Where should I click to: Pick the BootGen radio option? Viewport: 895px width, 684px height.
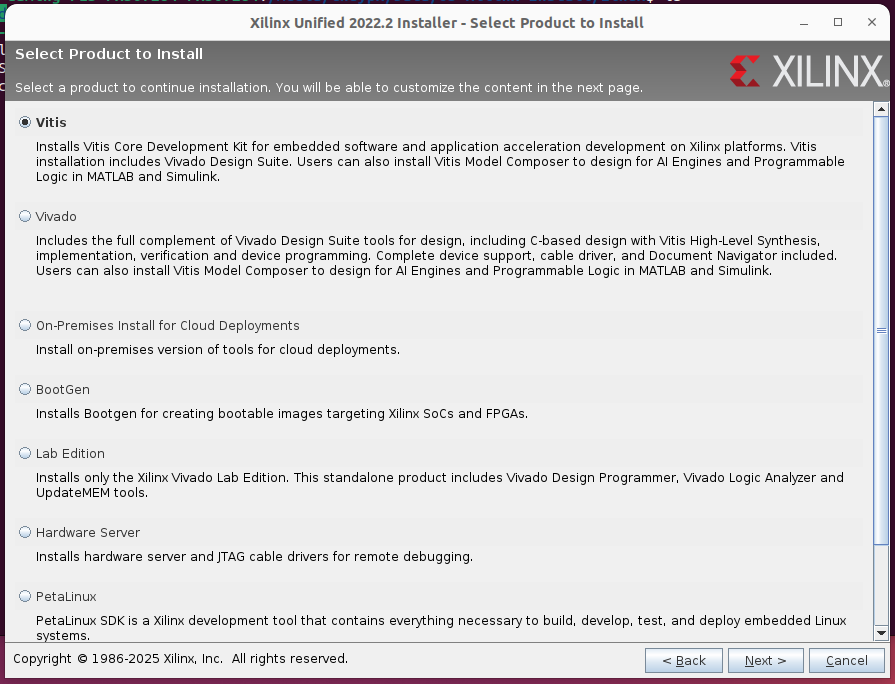[x=25, y=389]
